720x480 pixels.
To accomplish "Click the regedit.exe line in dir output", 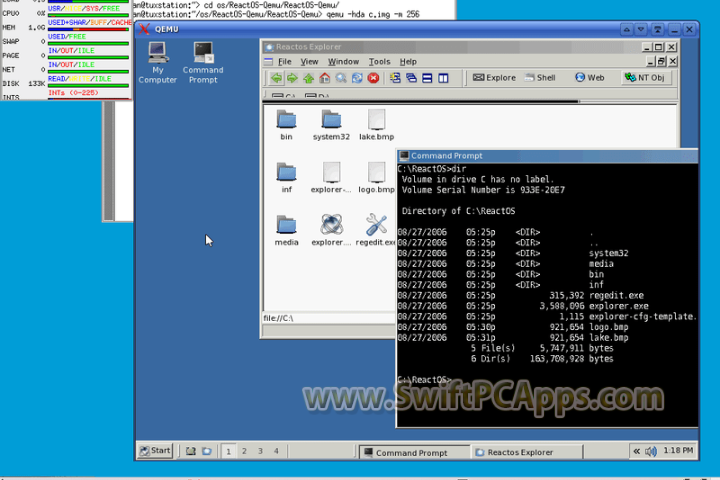I will point(521,295).
